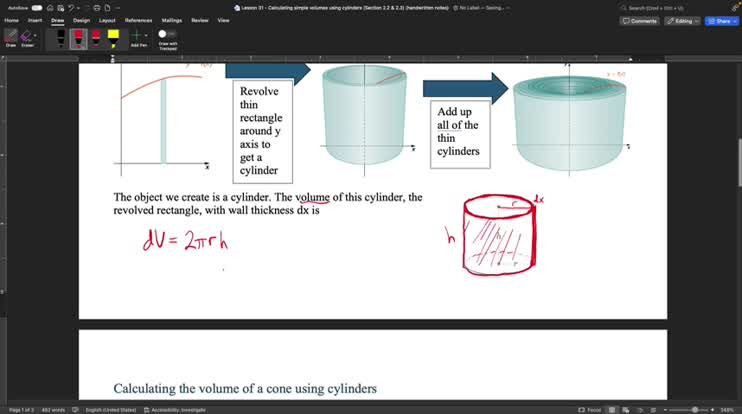Toggle the AutoSave switch

click(37, 7)
